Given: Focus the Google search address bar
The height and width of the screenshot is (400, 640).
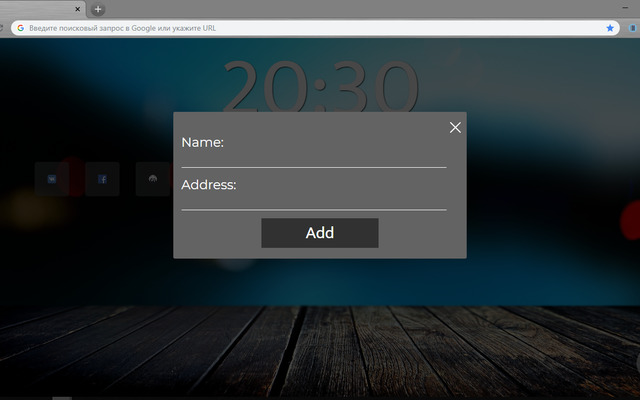Looking at the screenshot, I should click(x=315, y=28).
